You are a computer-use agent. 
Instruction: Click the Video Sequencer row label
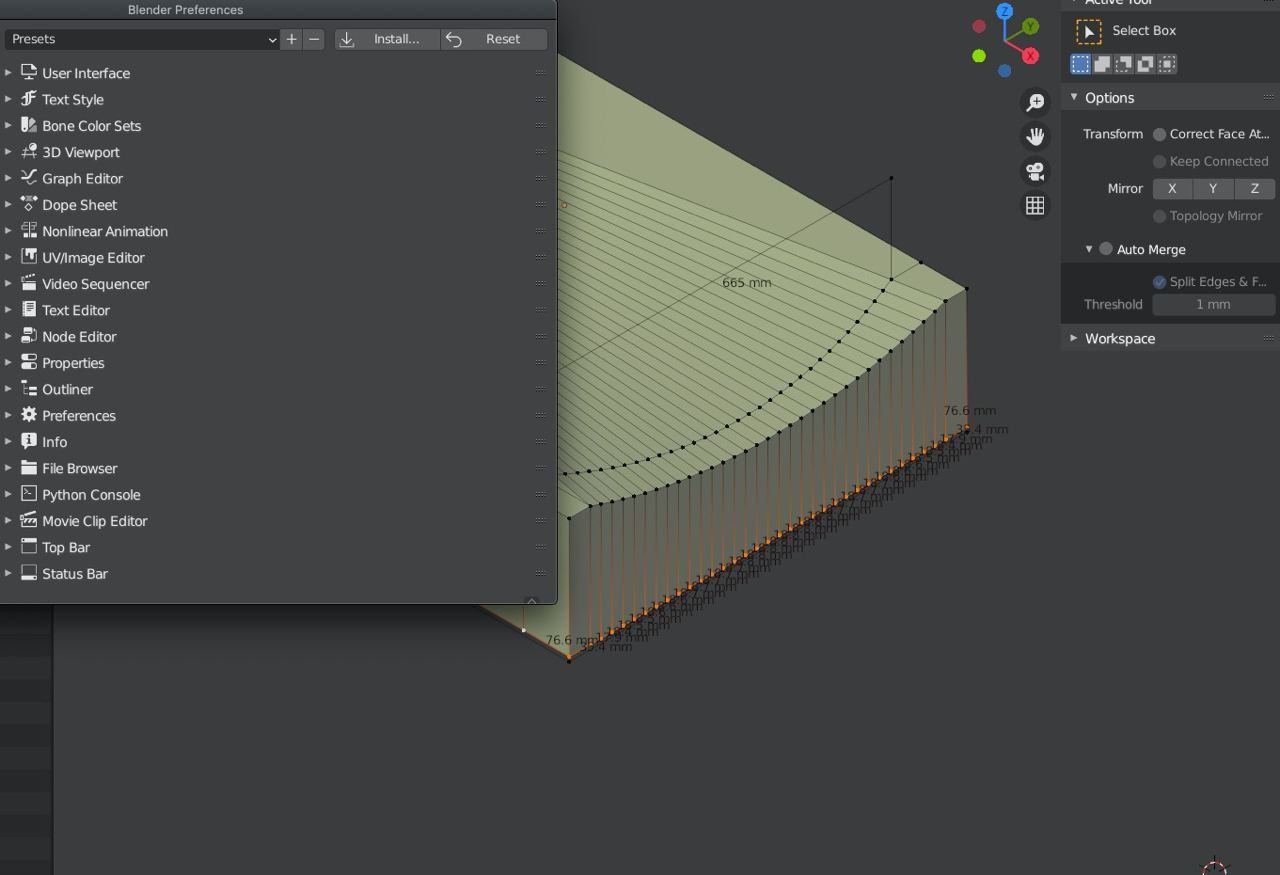click(95, 284)
